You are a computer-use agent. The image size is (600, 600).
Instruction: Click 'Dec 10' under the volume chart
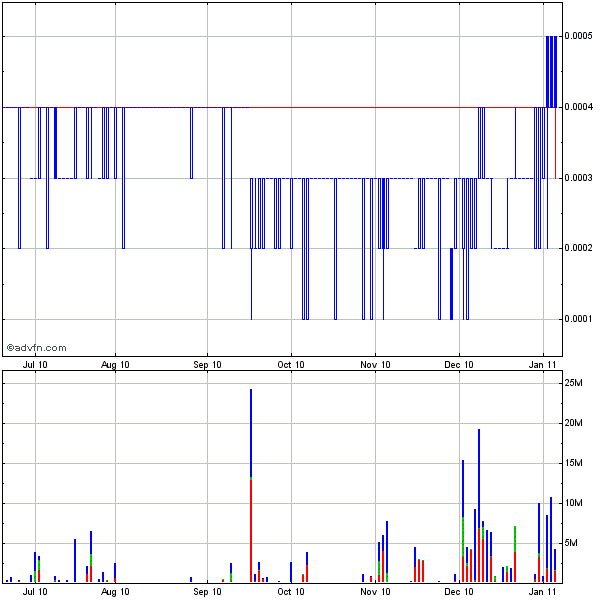(x=459, y=592)
